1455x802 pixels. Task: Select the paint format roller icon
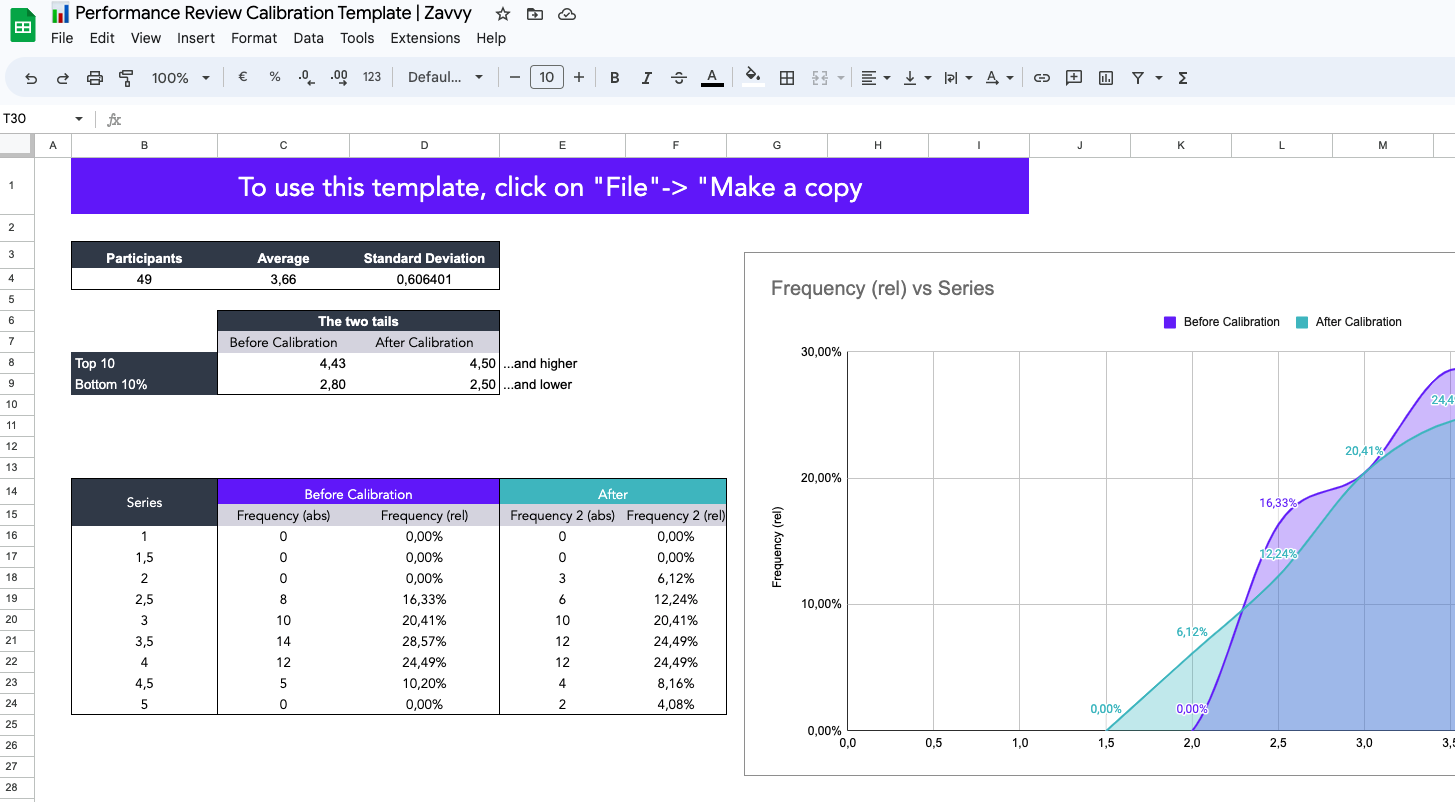pyautogui.click(x=126, y=78)
